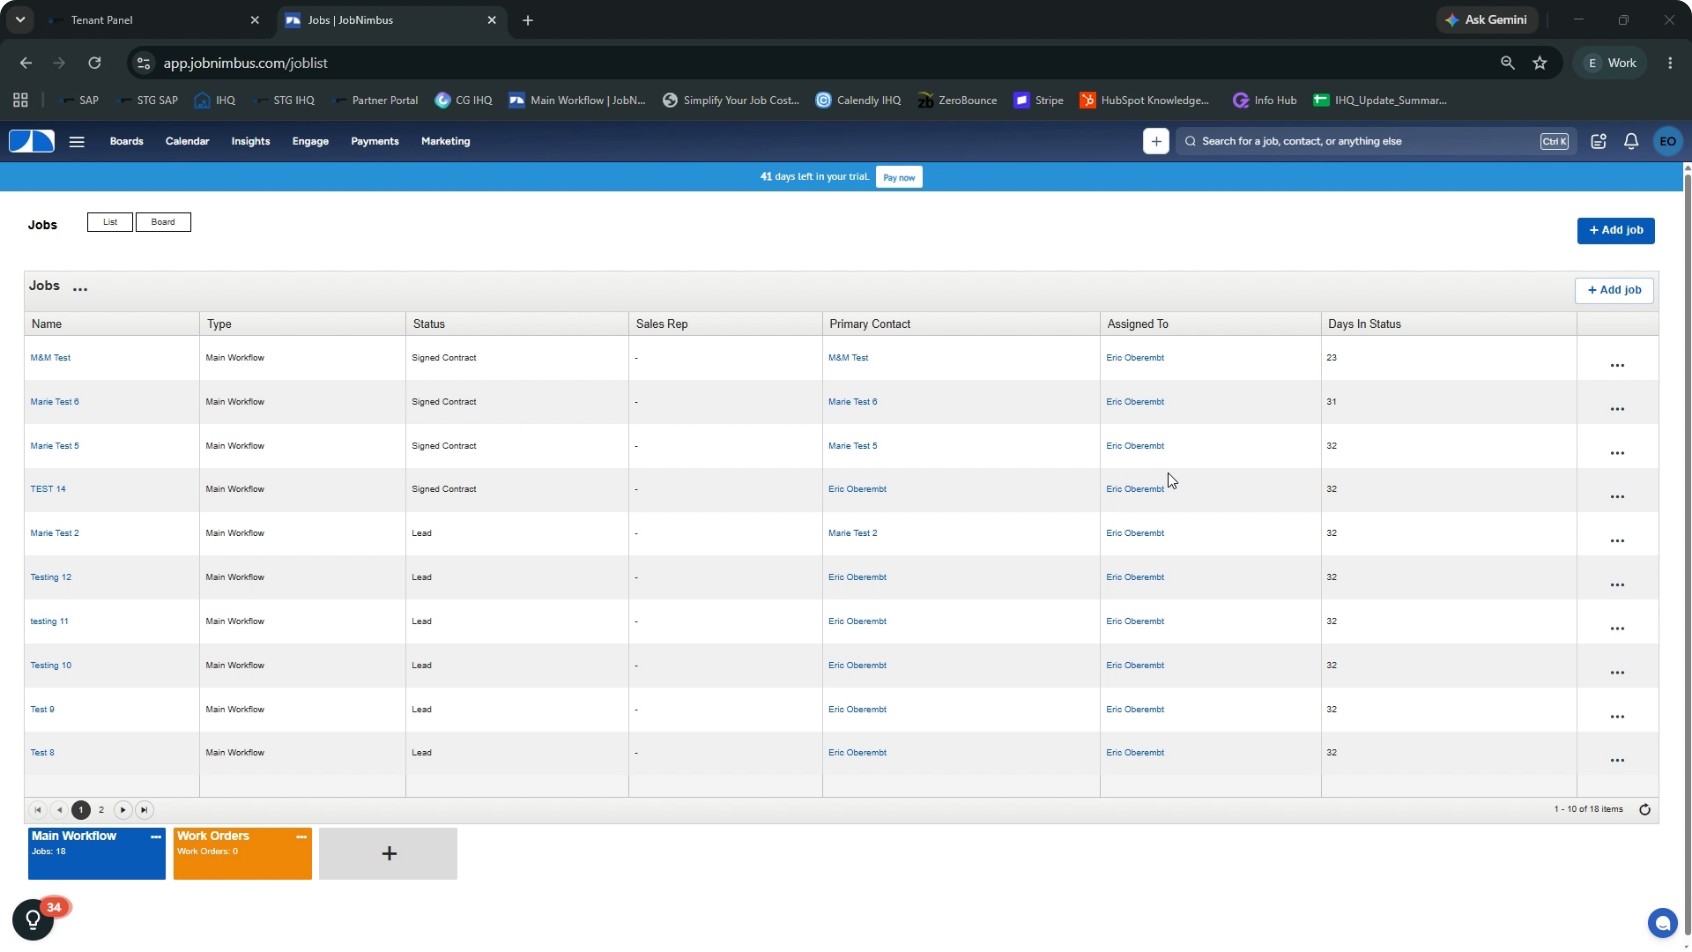Open the tasks/inbox icon beside the bell
Viewport: 1692px width, 952px height.
pyautogui.click(x=1599, y=142)
